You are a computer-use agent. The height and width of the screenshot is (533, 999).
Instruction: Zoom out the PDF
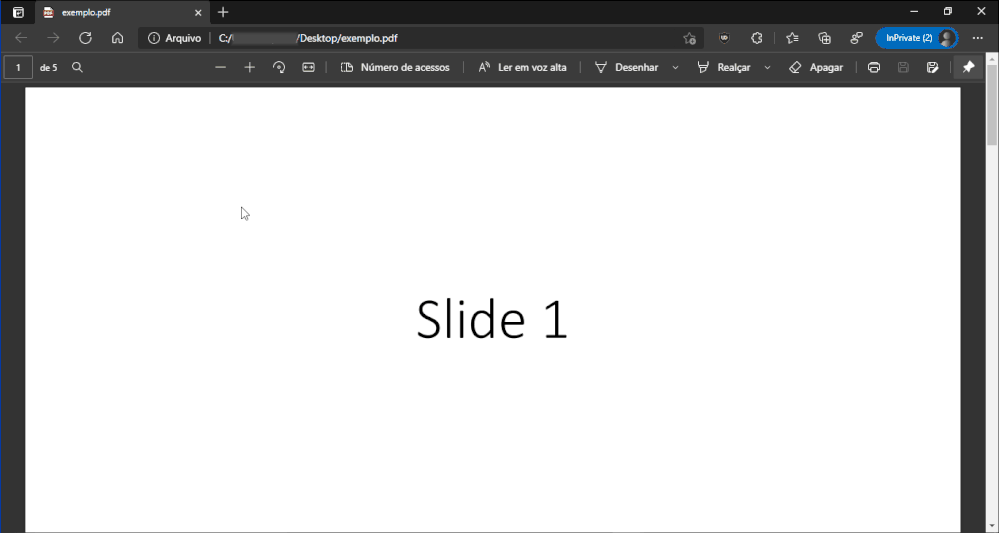coord(220,68)
